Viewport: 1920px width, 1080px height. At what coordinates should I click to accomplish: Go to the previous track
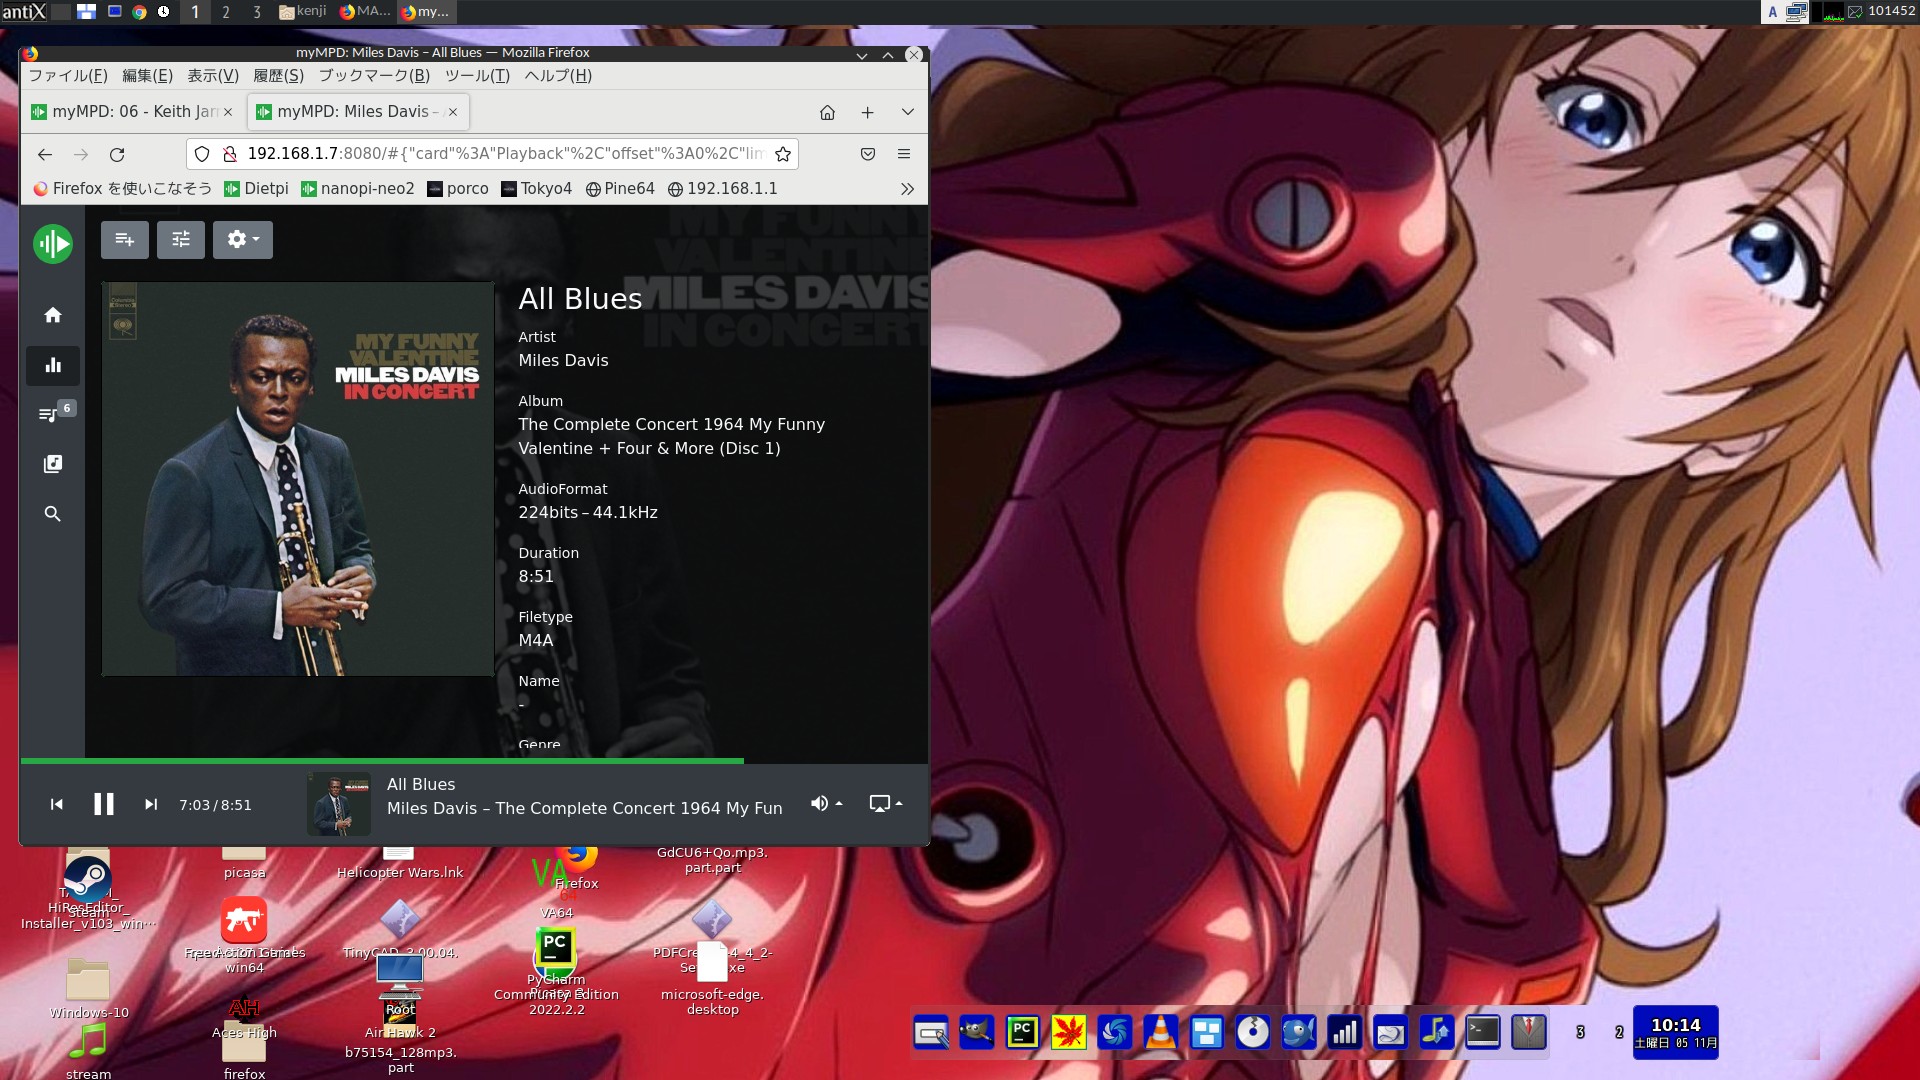click(57, 805)
